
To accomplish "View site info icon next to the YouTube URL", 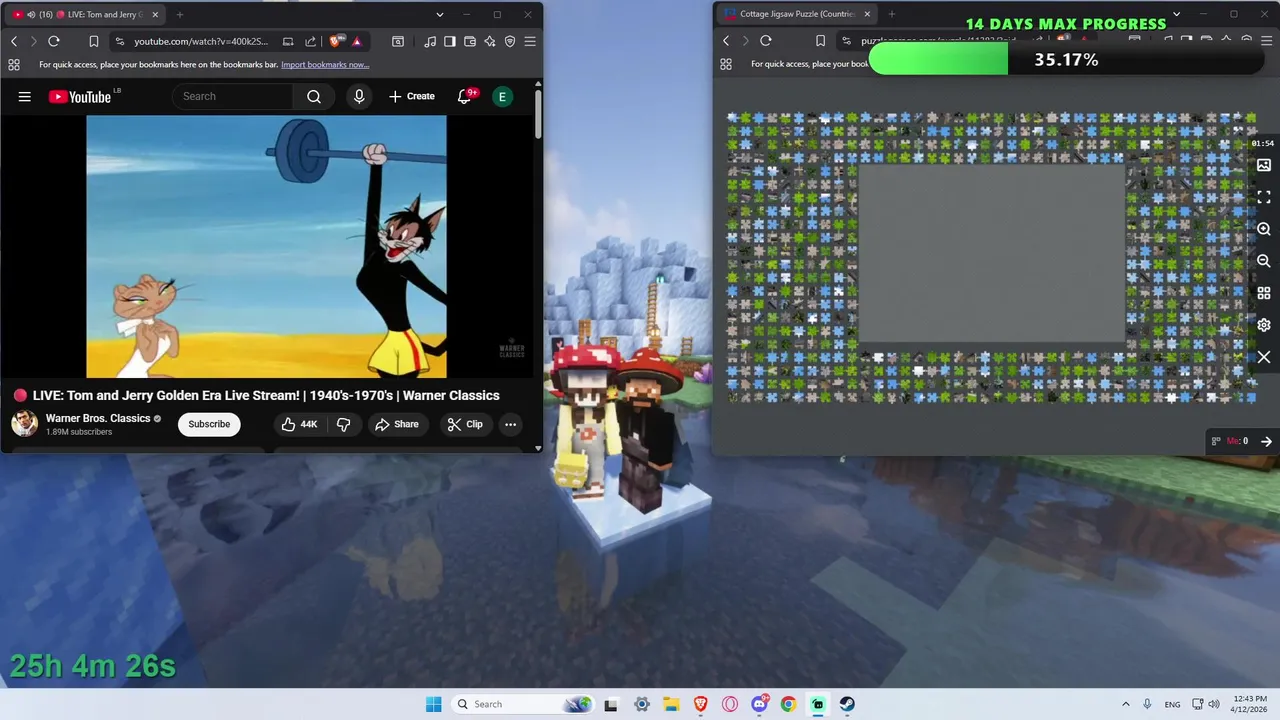I will [120, 41].
